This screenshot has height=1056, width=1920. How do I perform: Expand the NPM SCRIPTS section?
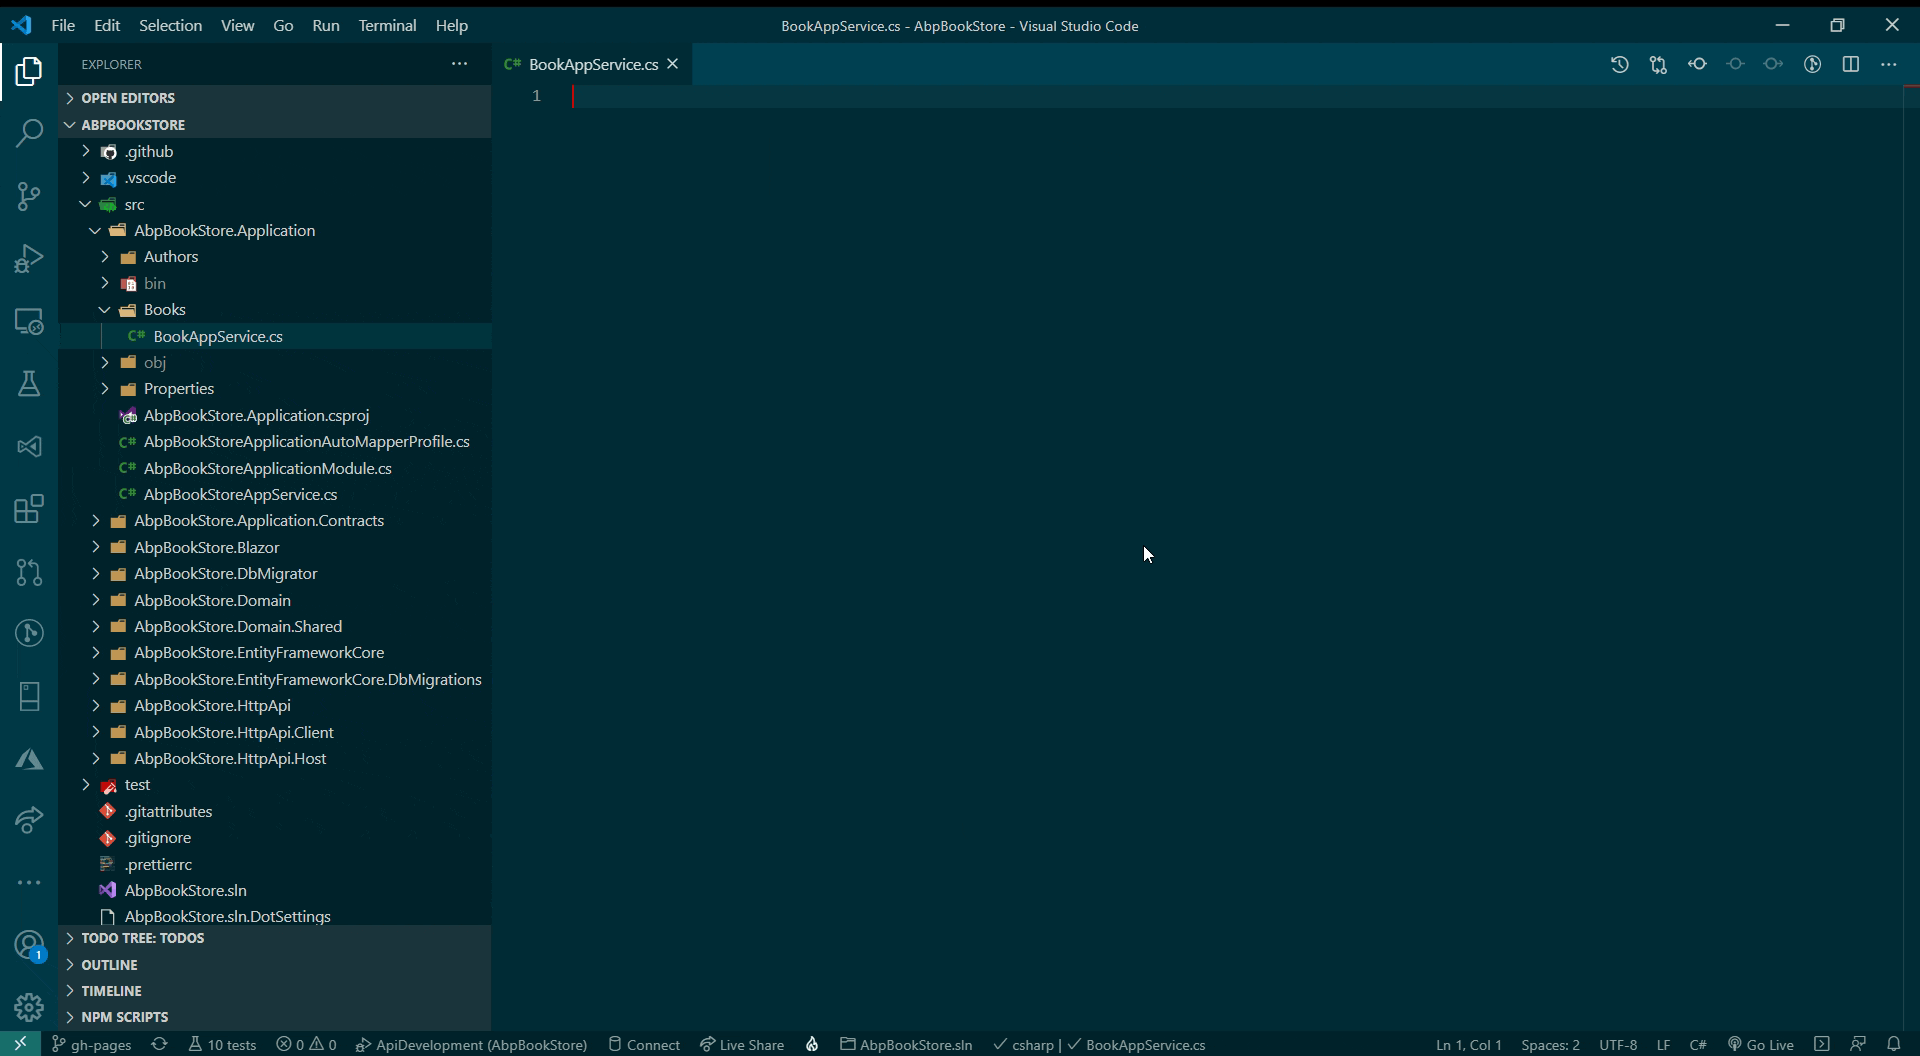pos(275,1017)
